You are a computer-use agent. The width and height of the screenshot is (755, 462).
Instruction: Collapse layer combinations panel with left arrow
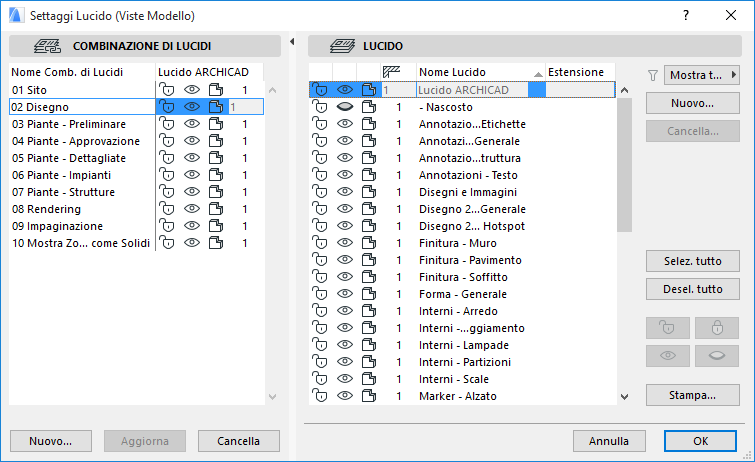(x=292, y=42)
